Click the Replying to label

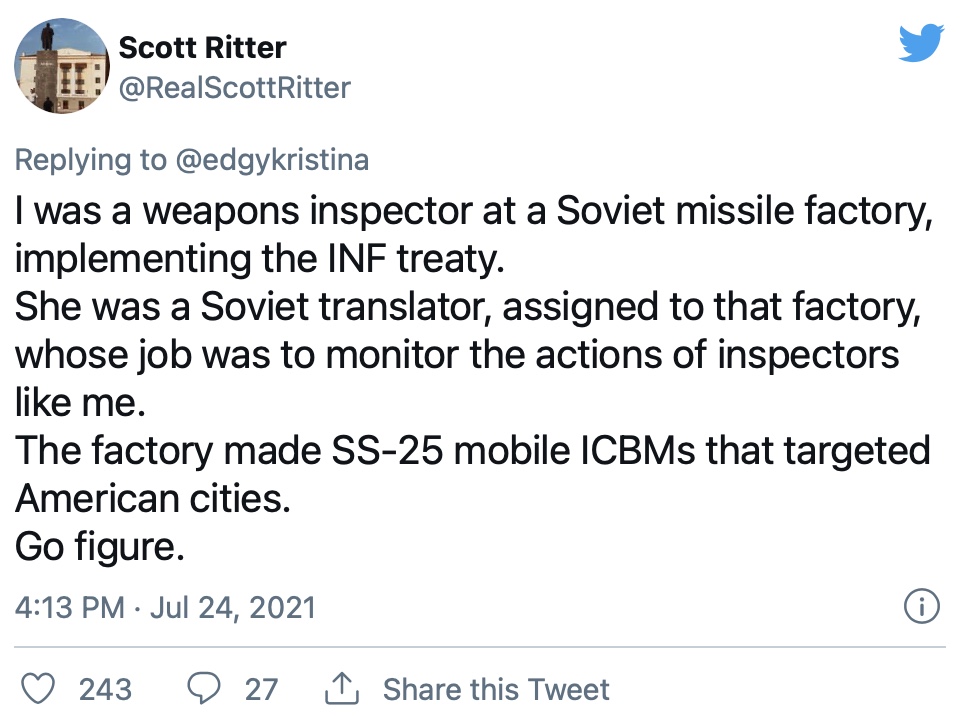click(x=90, y=160)
